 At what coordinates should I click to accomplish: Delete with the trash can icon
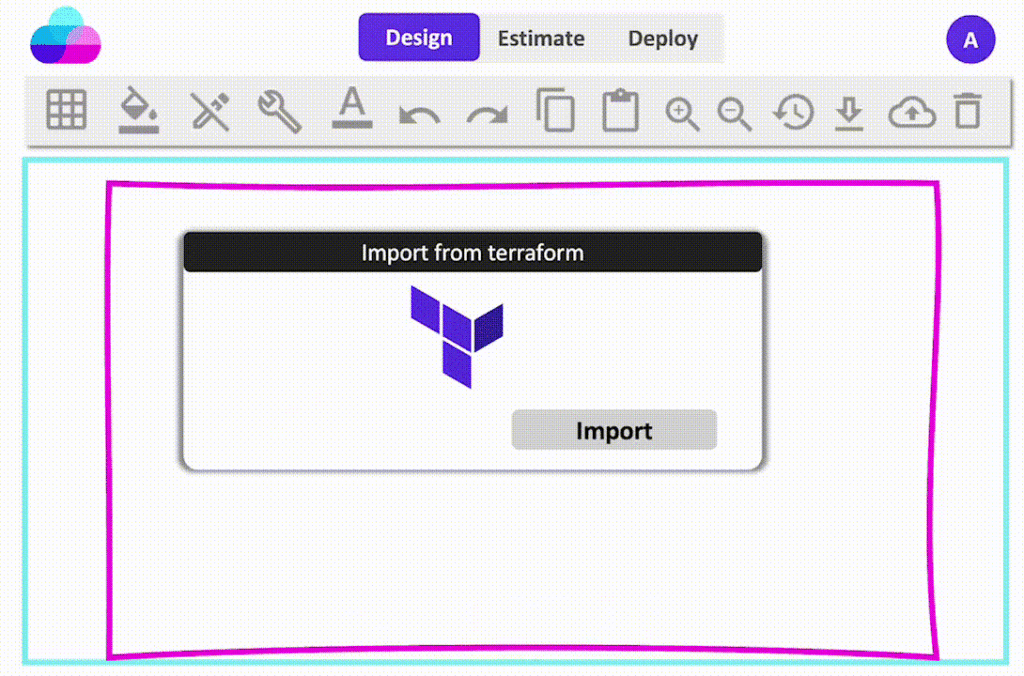(x=967, y=110)
